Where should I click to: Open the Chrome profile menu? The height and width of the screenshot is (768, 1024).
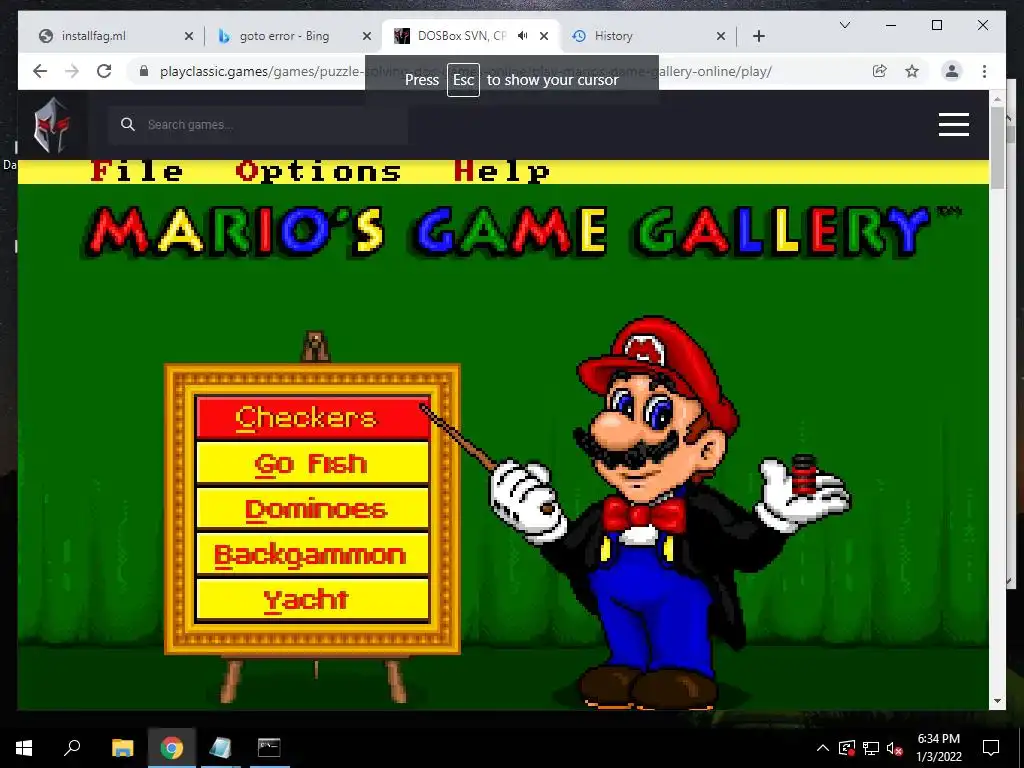point(952,71)
